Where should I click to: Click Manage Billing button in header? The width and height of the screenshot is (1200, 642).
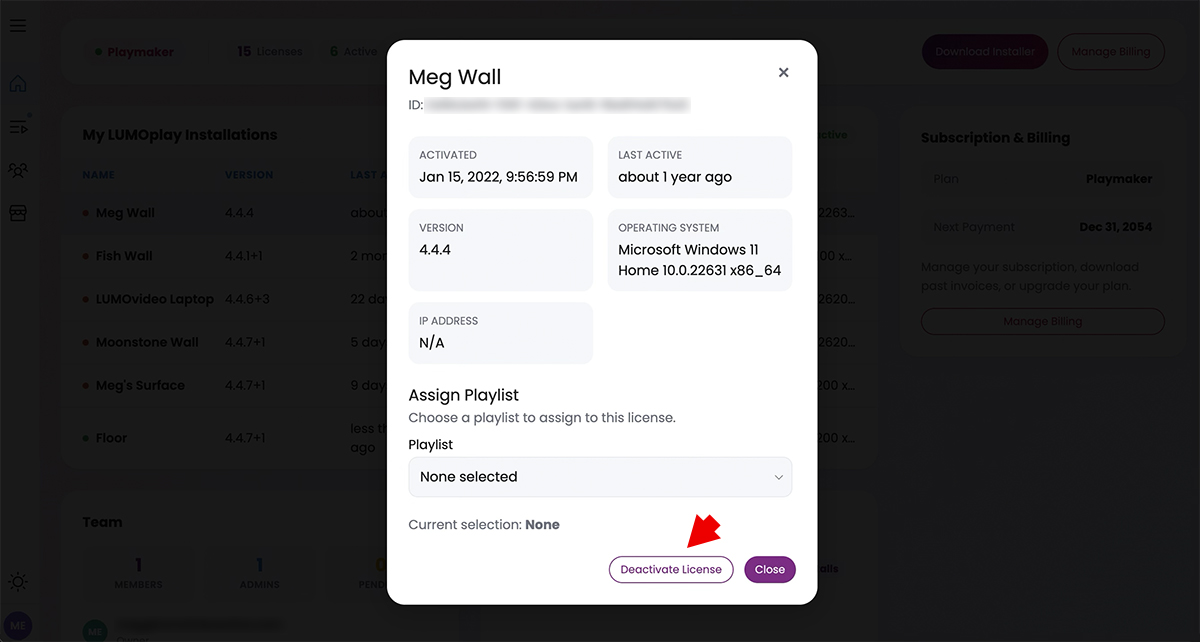1111,52
